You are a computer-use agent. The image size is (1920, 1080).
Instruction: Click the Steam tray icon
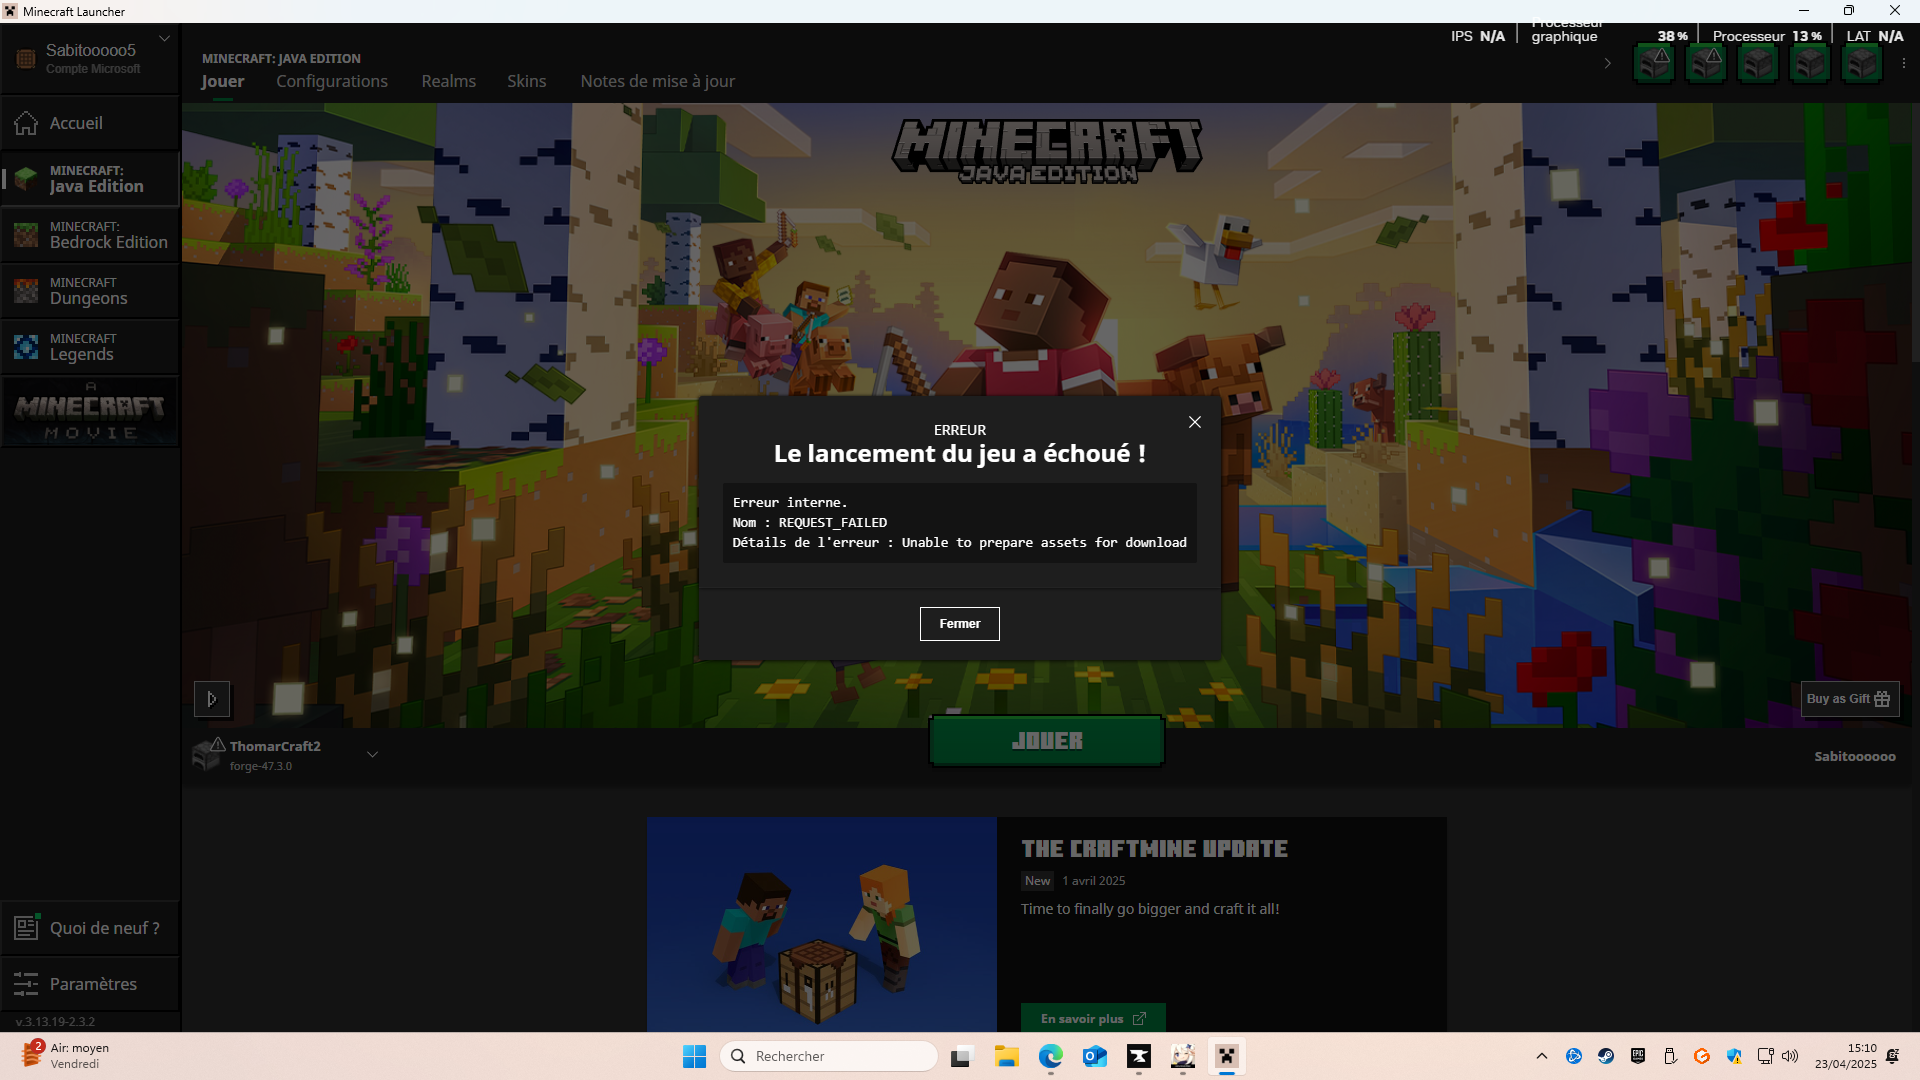pos(1606,1056)
